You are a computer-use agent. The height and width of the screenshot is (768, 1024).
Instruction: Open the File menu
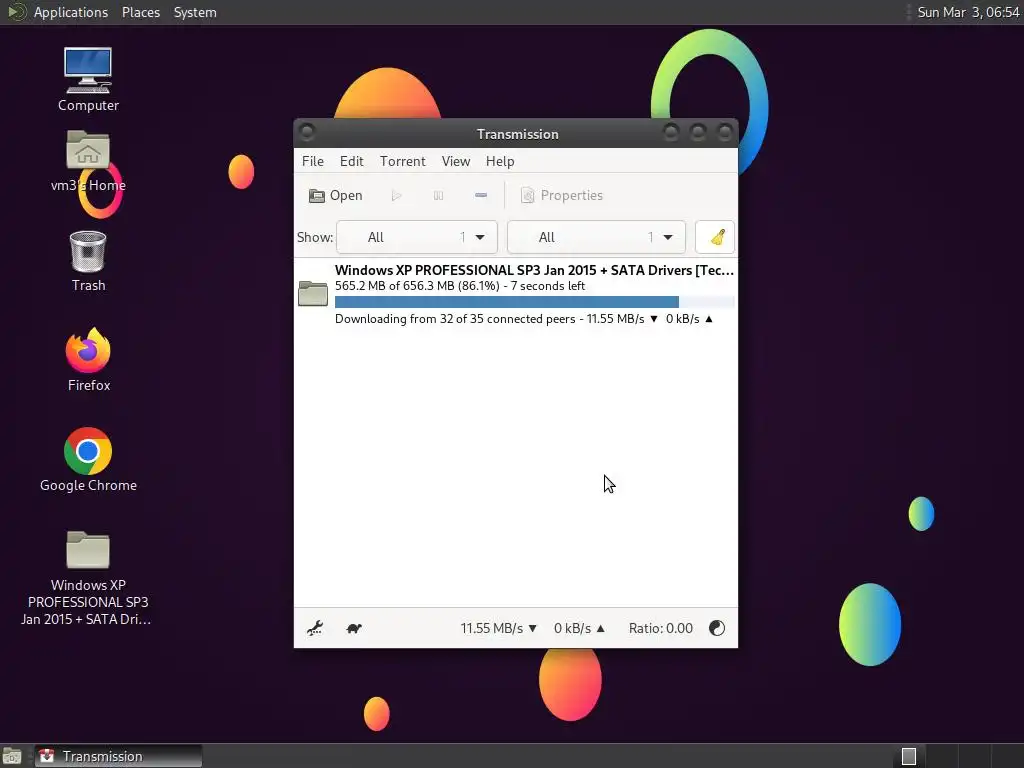coord(313,161)
